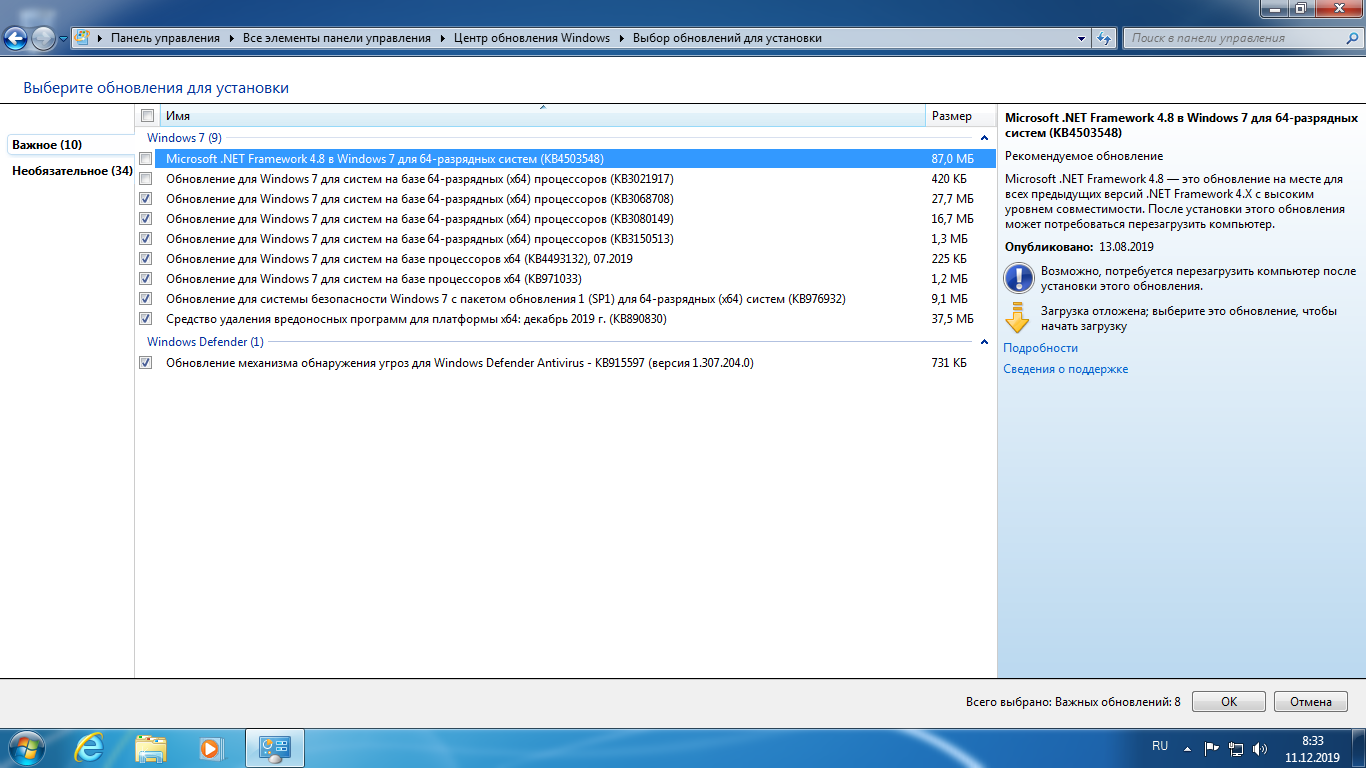Select the KB3150513 update row text

point(419,239)
